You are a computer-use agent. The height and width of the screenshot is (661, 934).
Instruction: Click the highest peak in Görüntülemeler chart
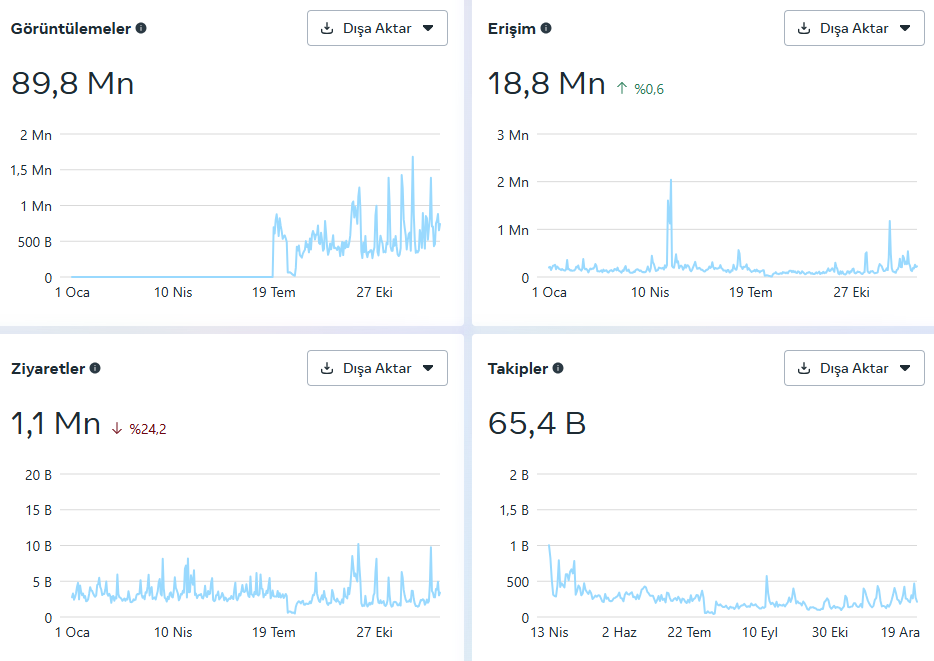point(413,158)
